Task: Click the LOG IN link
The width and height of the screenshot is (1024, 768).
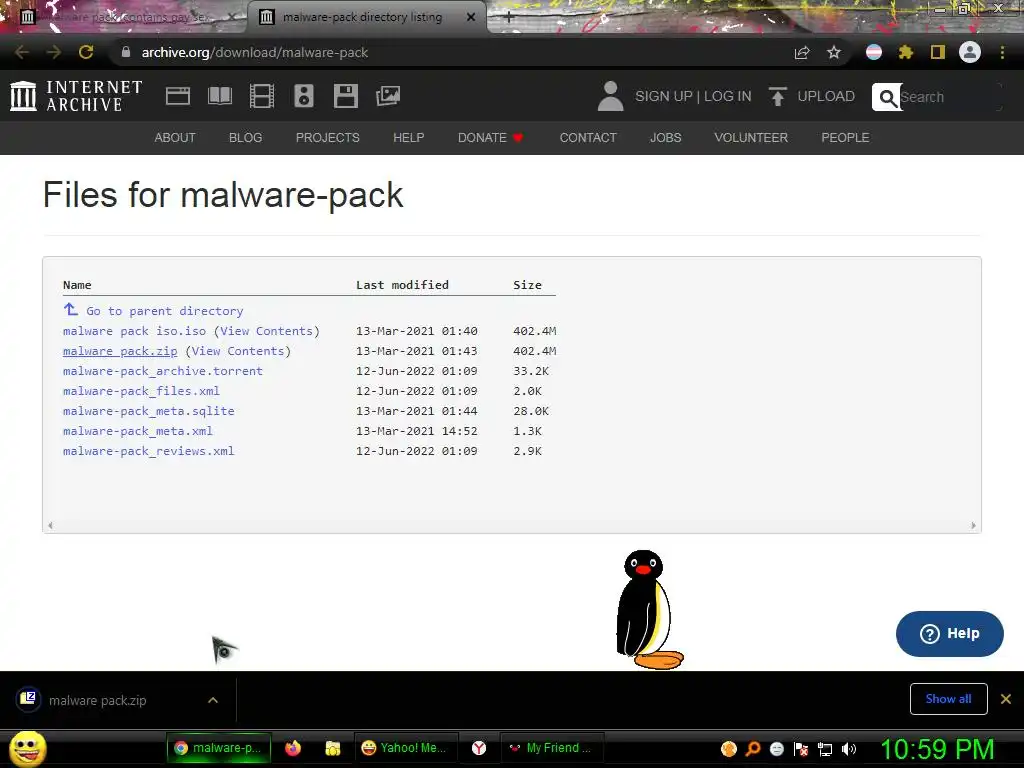Action: [728, 96]
